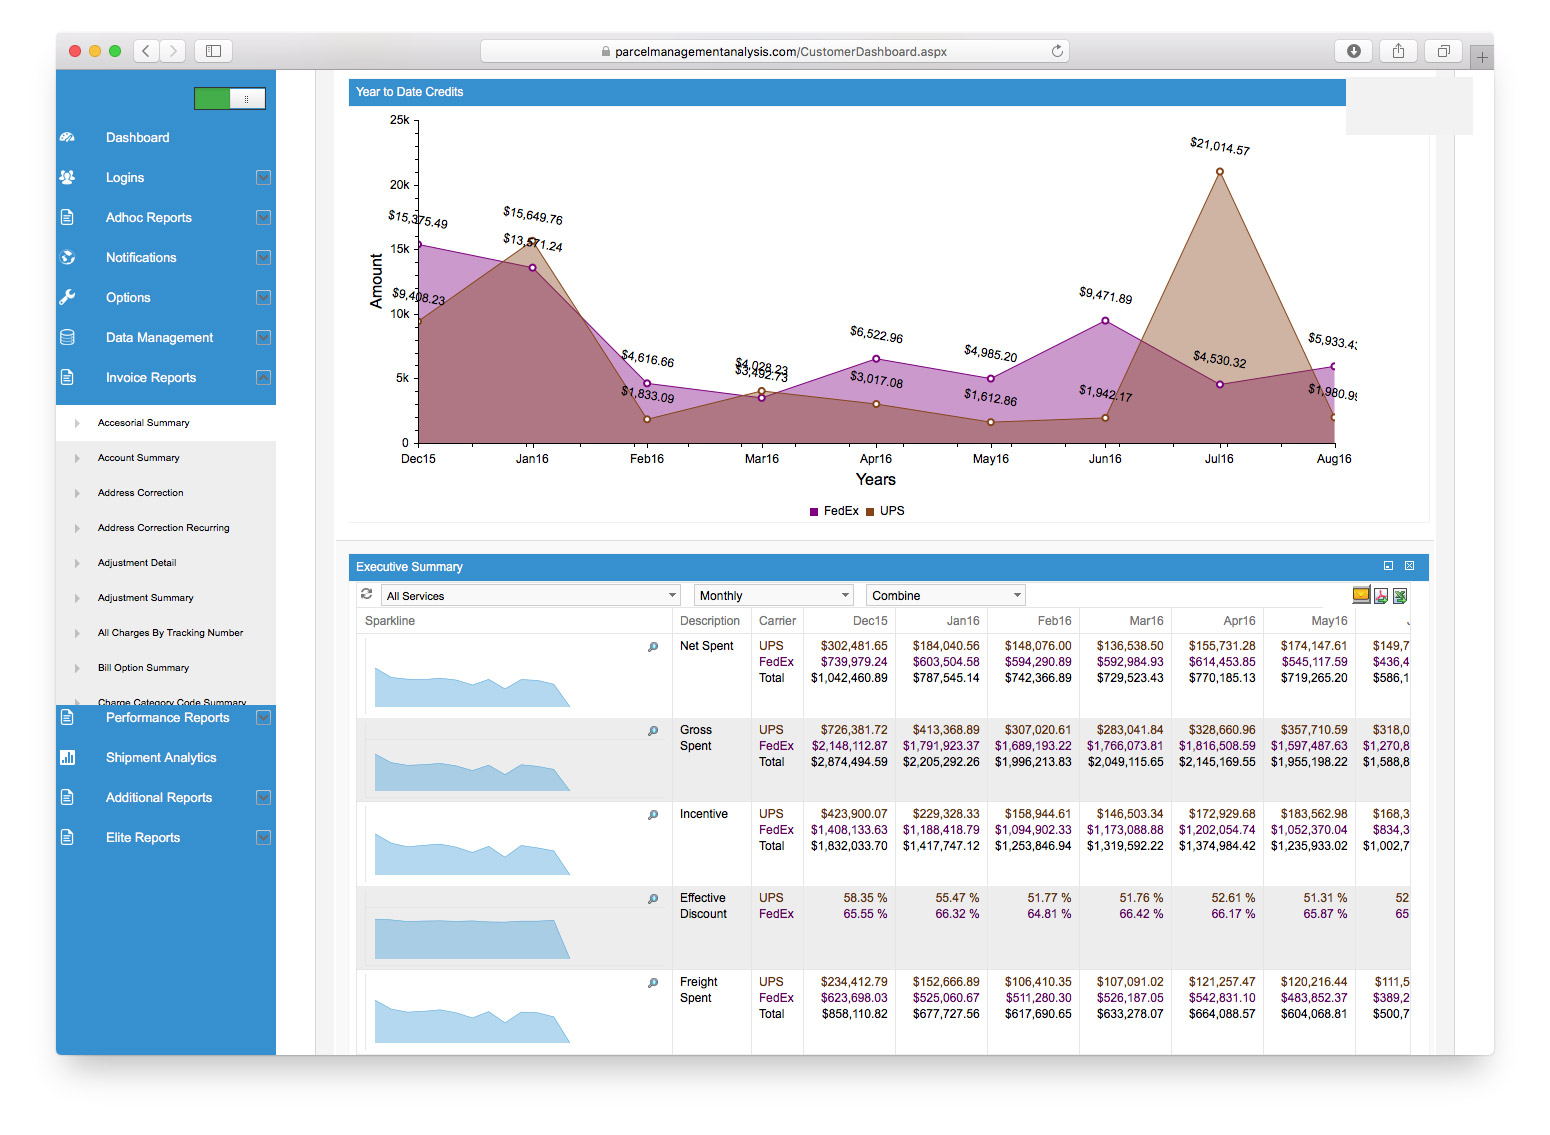Open the email export icon in Executive Summary
The image size is (1550, 1135).
click(1361, 594)
